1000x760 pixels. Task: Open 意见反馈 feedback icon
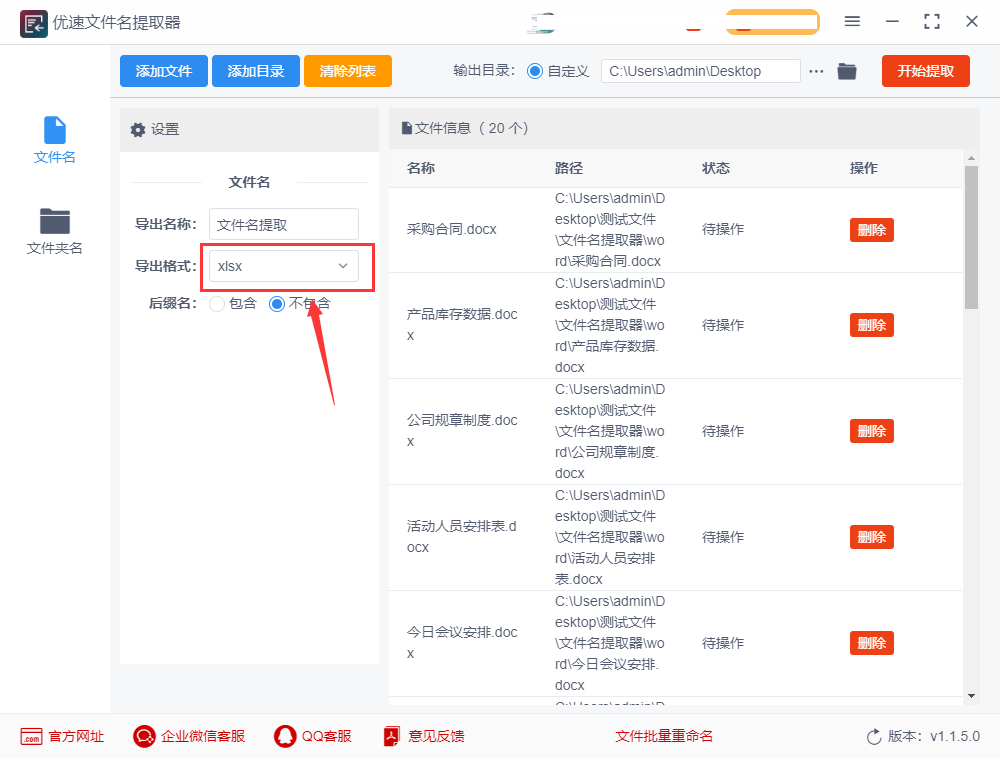[392, 736]
